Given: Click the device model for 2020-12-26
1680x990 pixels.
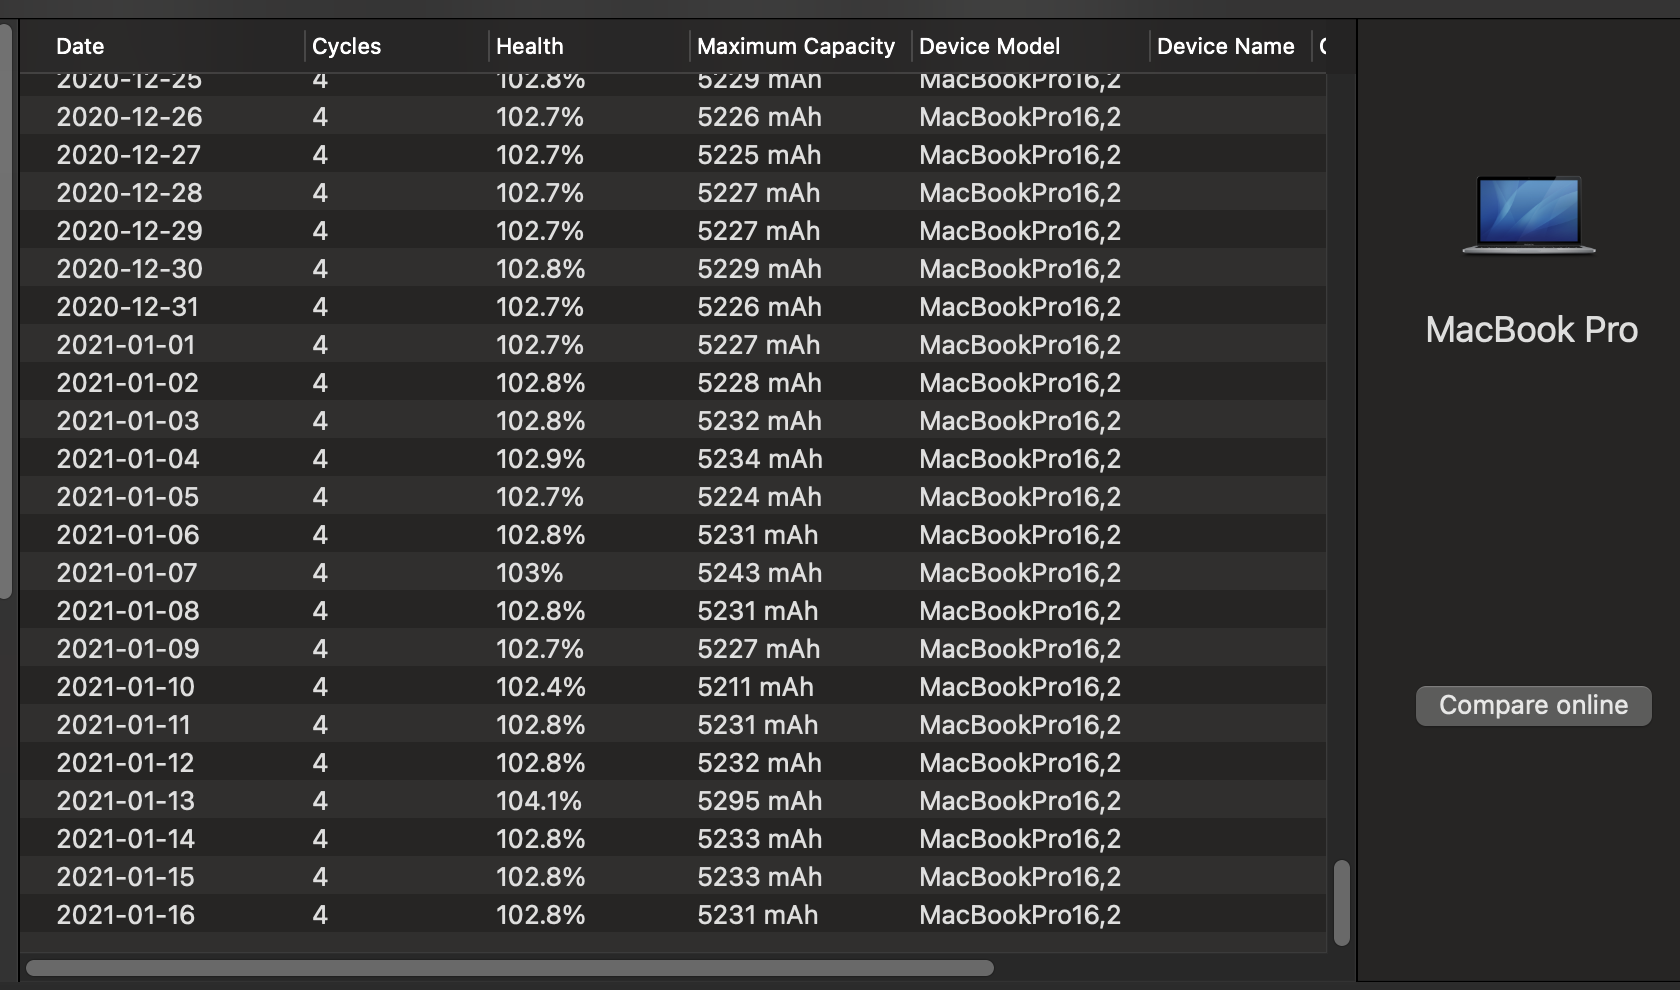Looking at the screenshot, I should click(x=1019, y=117).
